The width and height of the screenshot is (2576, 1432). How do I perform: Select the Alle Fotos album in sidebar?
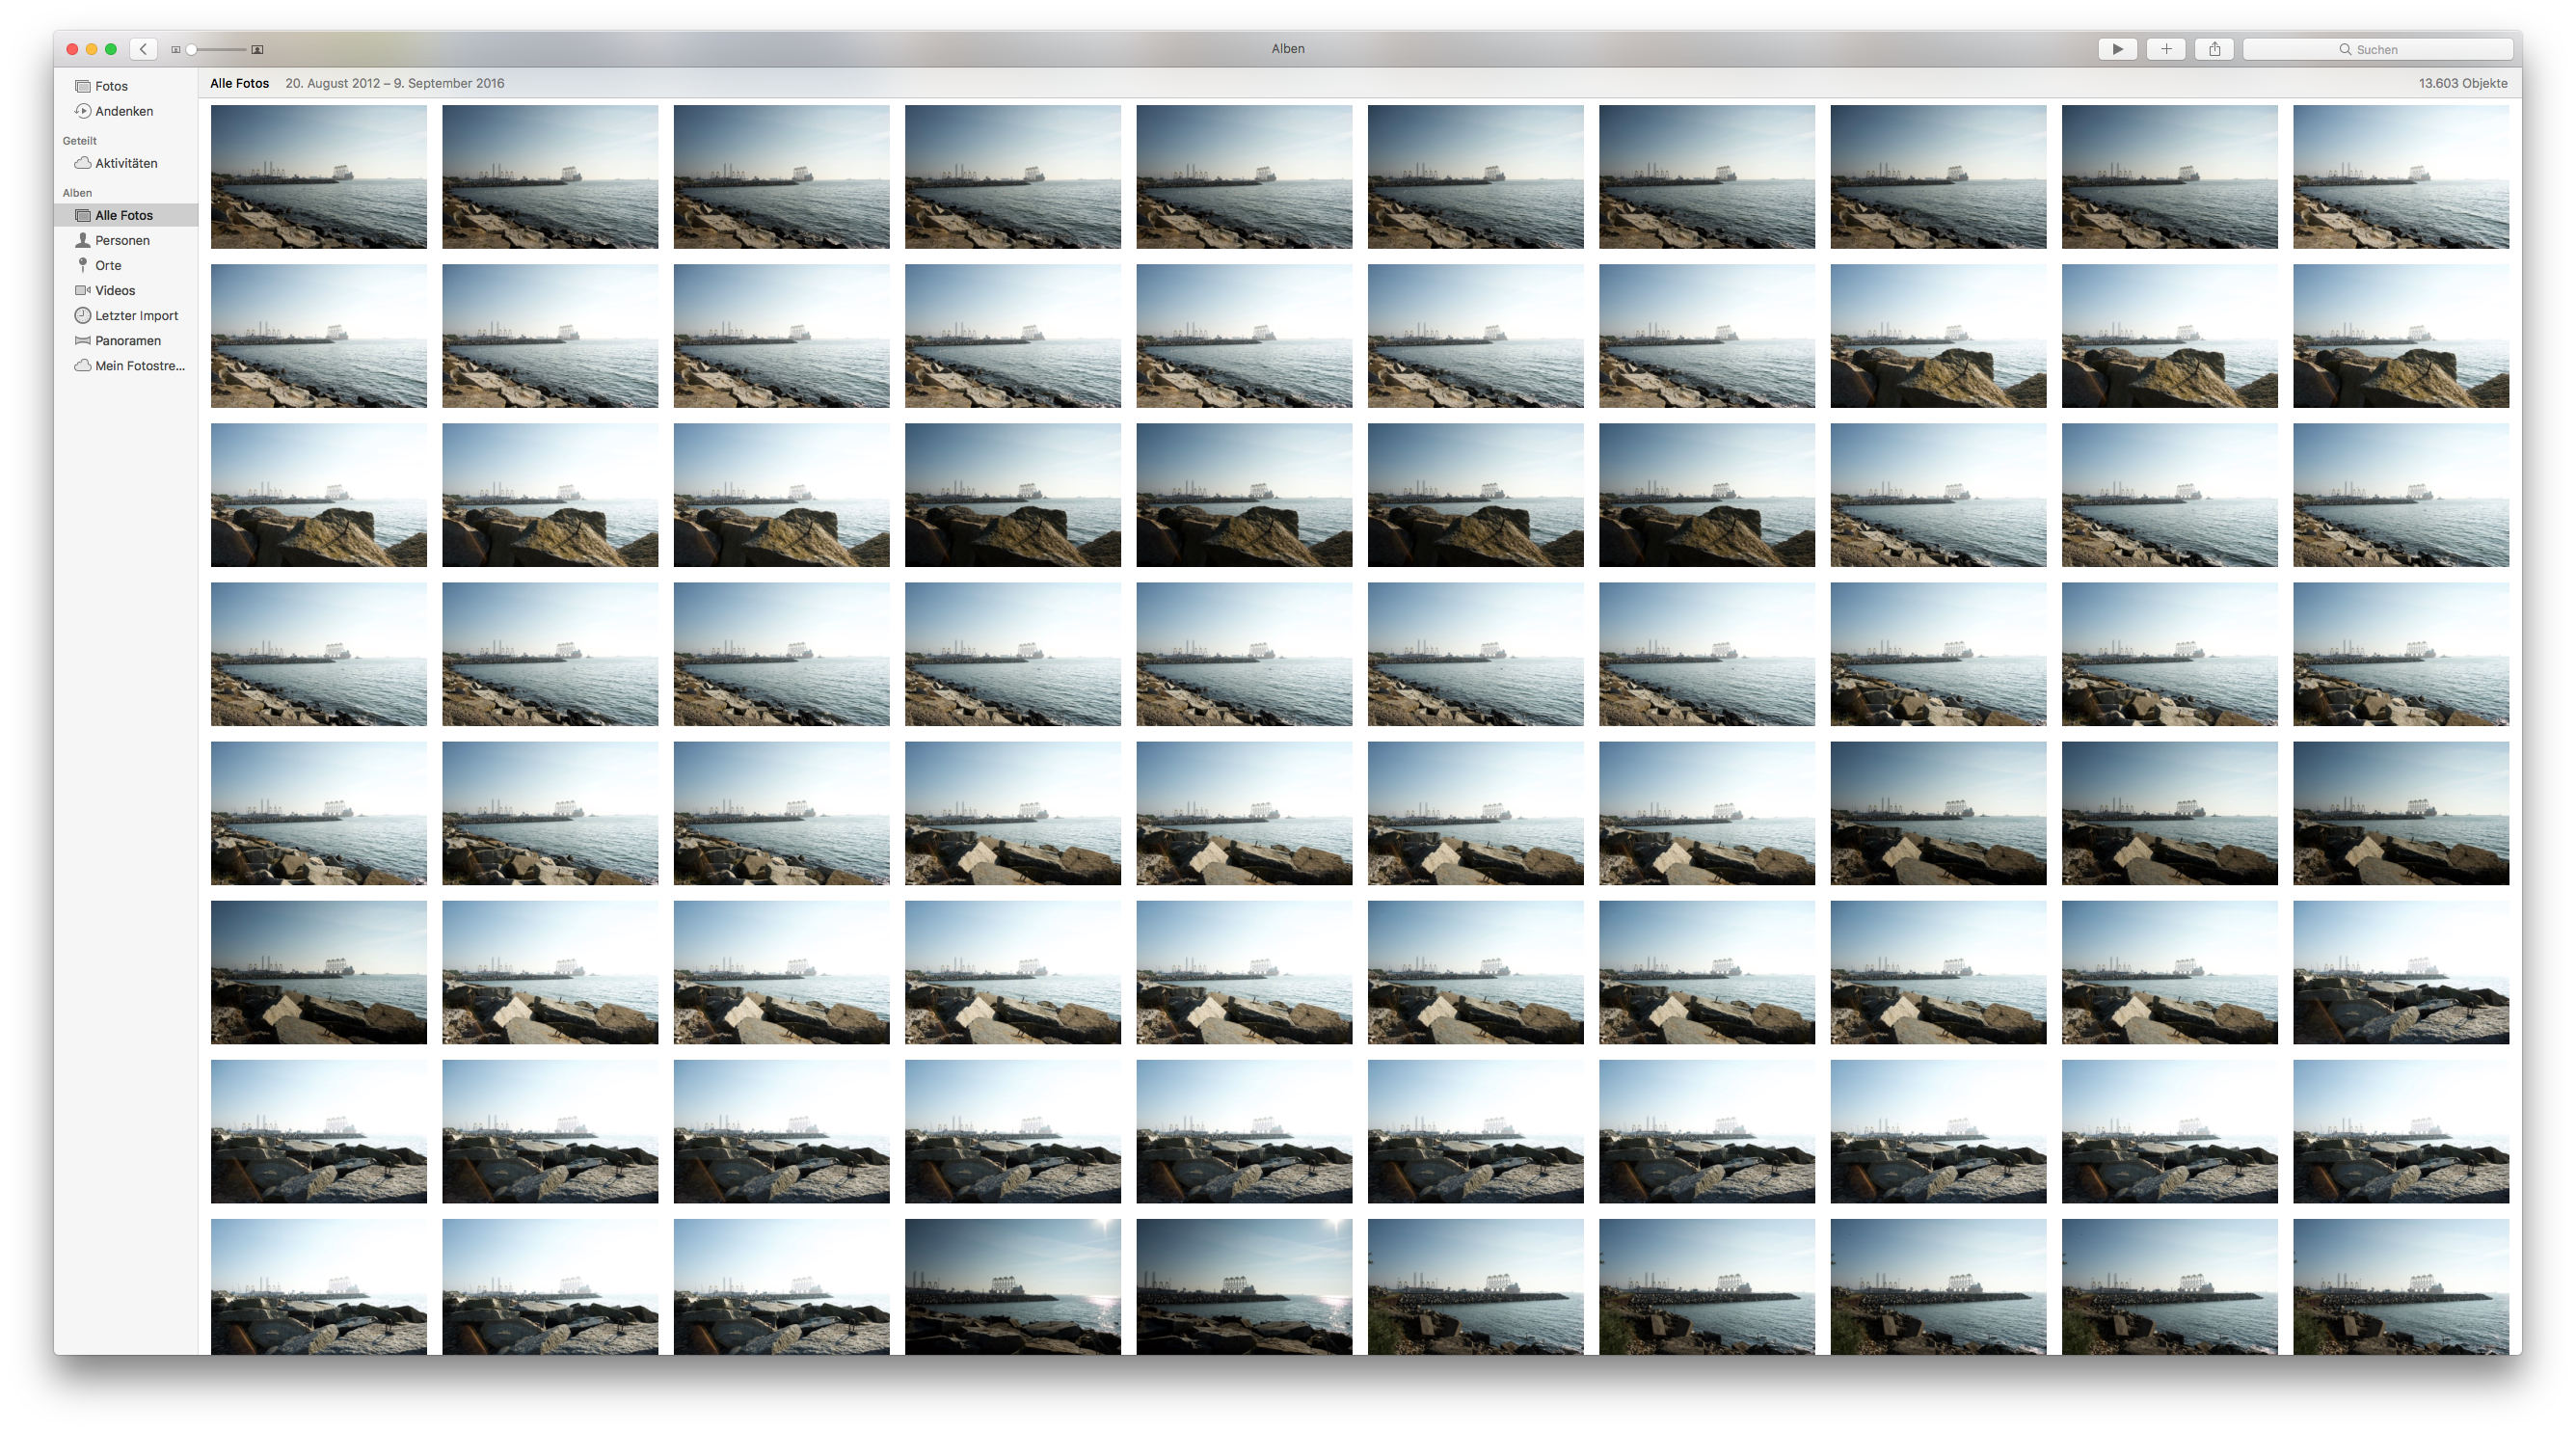point(126,215)
